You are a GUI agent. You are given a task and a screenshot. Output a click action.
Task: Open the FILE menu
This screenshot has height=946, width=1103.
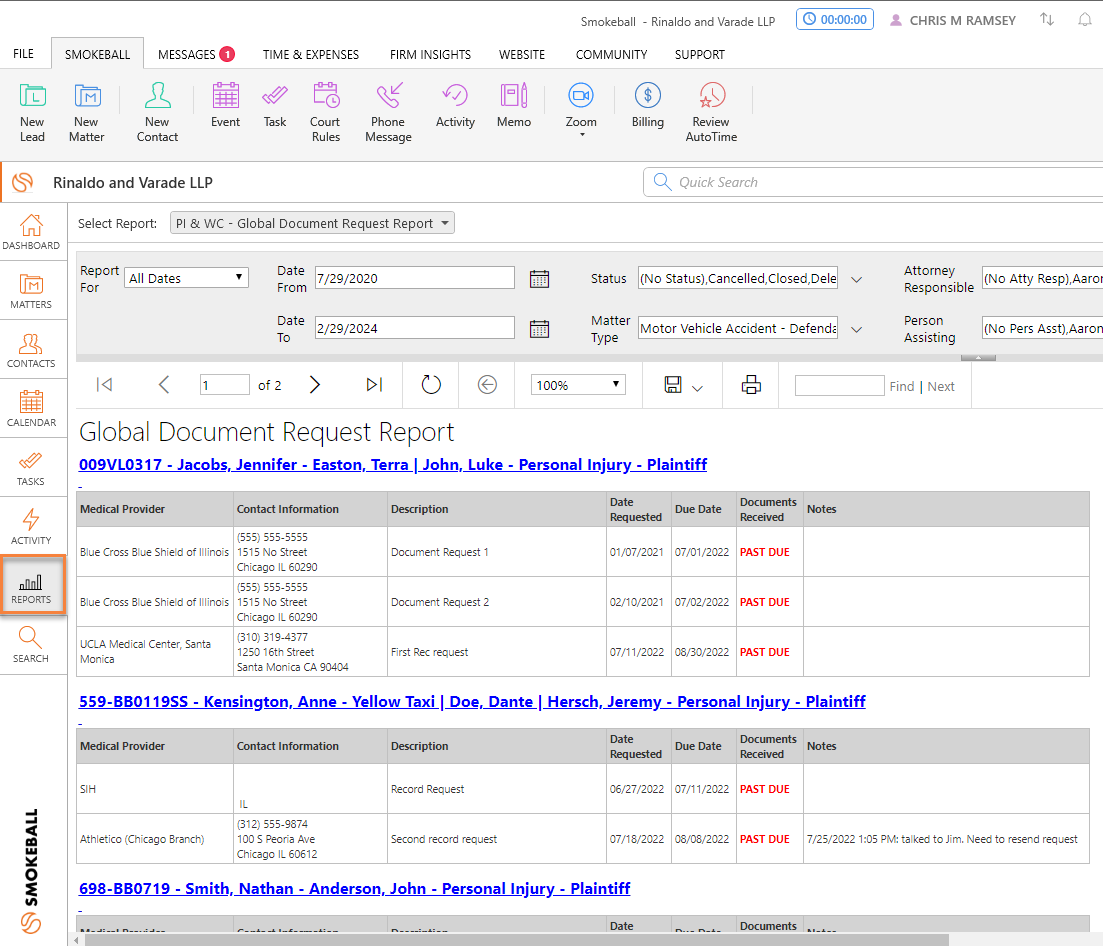23,54
